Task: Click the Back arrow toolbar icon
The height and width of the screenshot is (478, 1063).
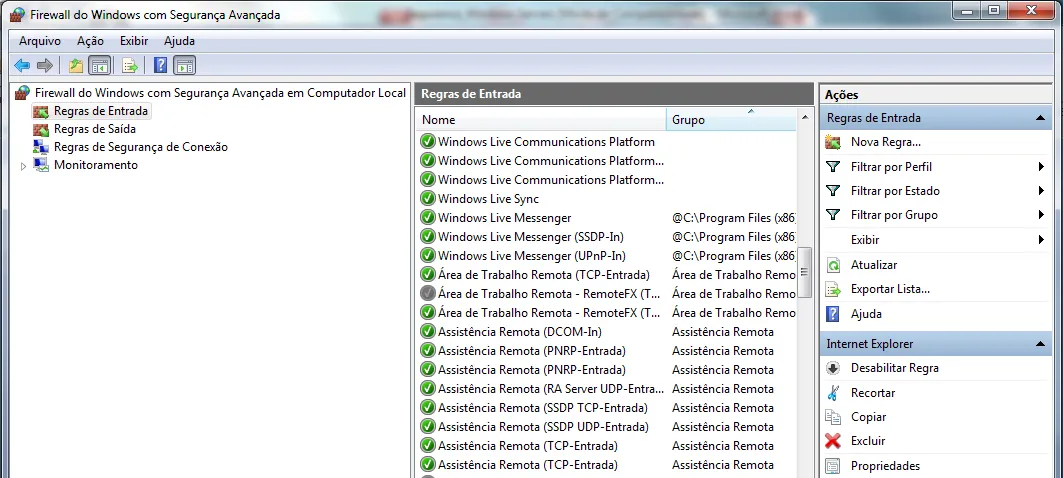Action: click(22, 65)
